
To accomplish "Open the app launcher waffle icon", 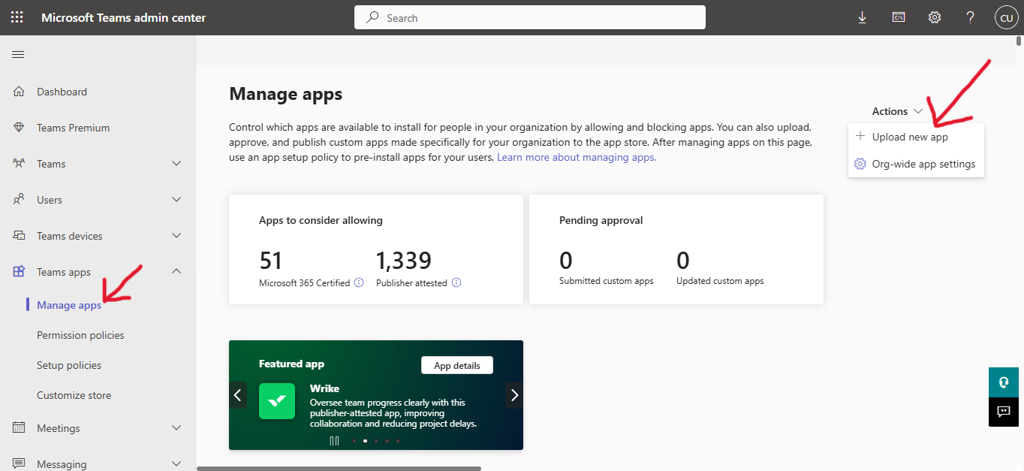I will point(18,18).
